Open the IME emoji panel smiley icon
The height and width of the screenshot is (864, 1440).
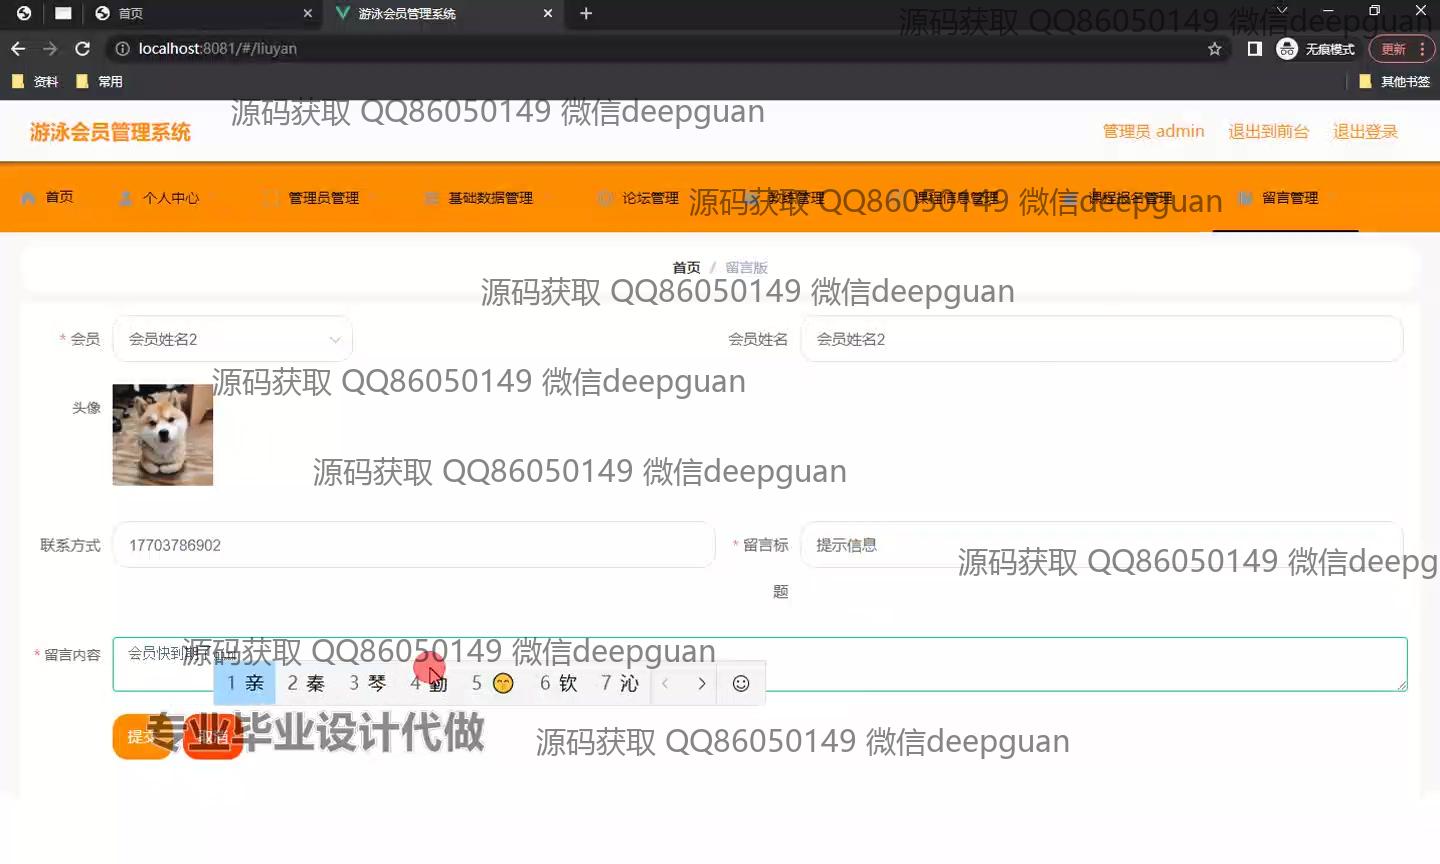pyautogui.click(x=741, y=683)
